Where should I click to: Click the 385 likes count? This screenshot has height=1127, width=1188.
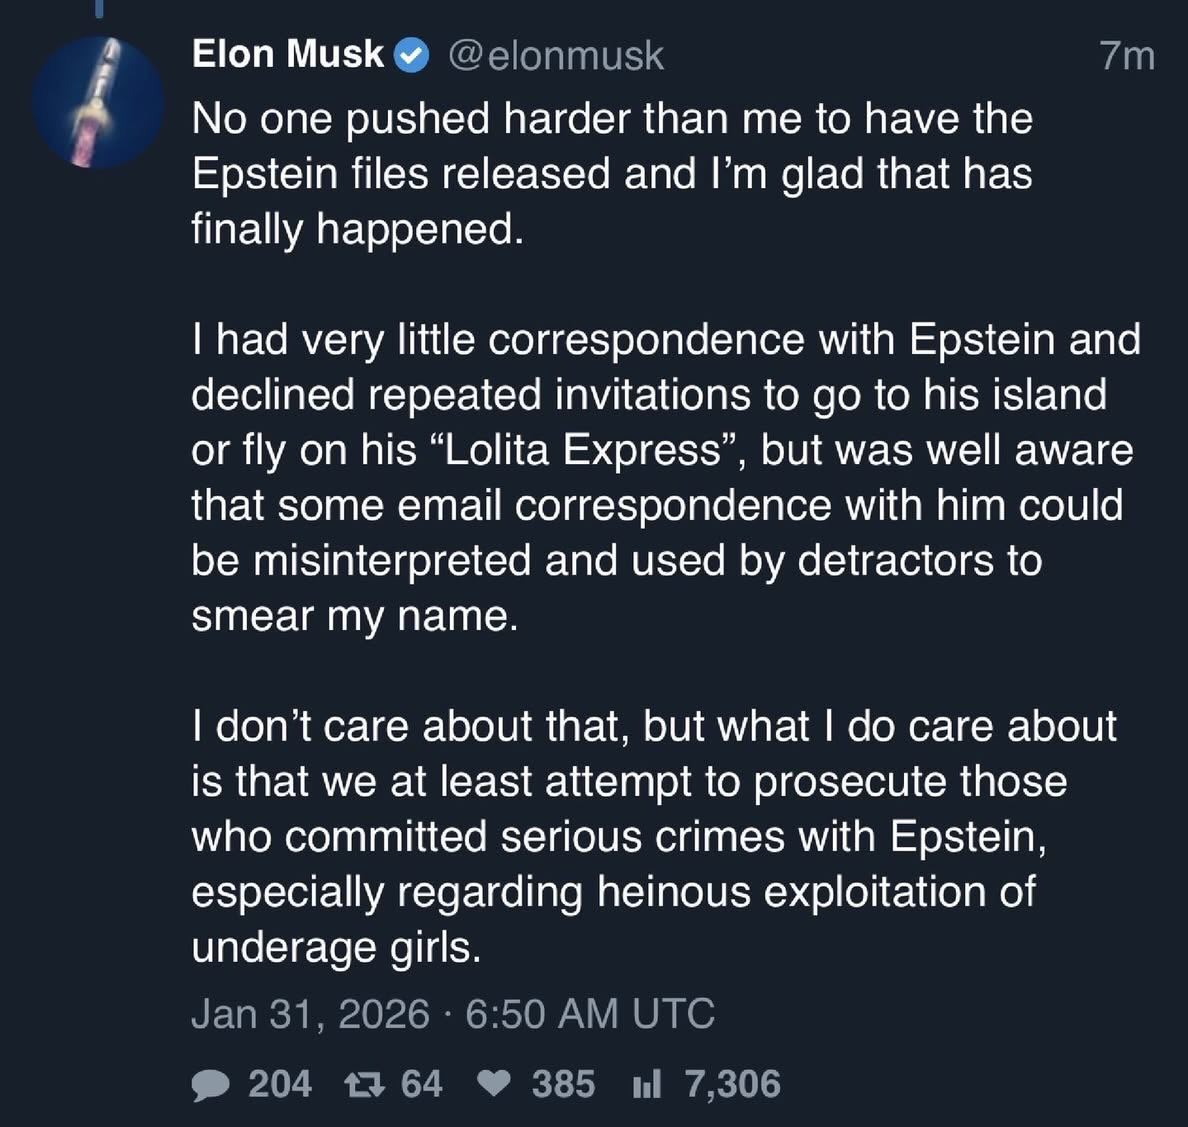click(563, 1085)
